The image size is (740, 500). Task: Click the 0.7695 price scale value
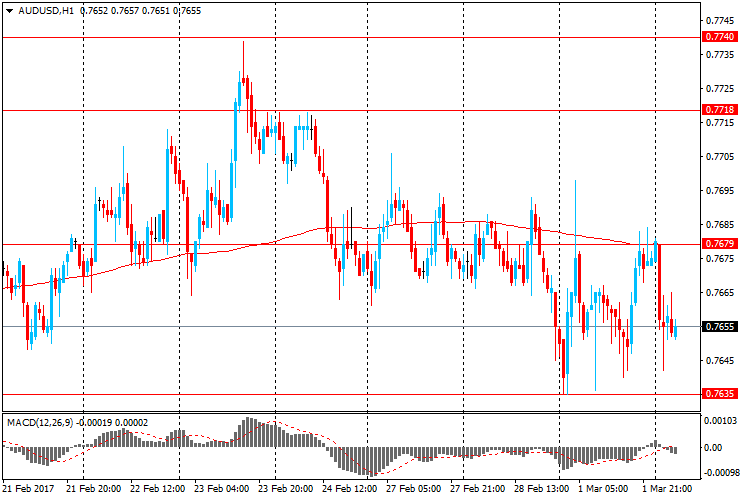tap(720, 191)
